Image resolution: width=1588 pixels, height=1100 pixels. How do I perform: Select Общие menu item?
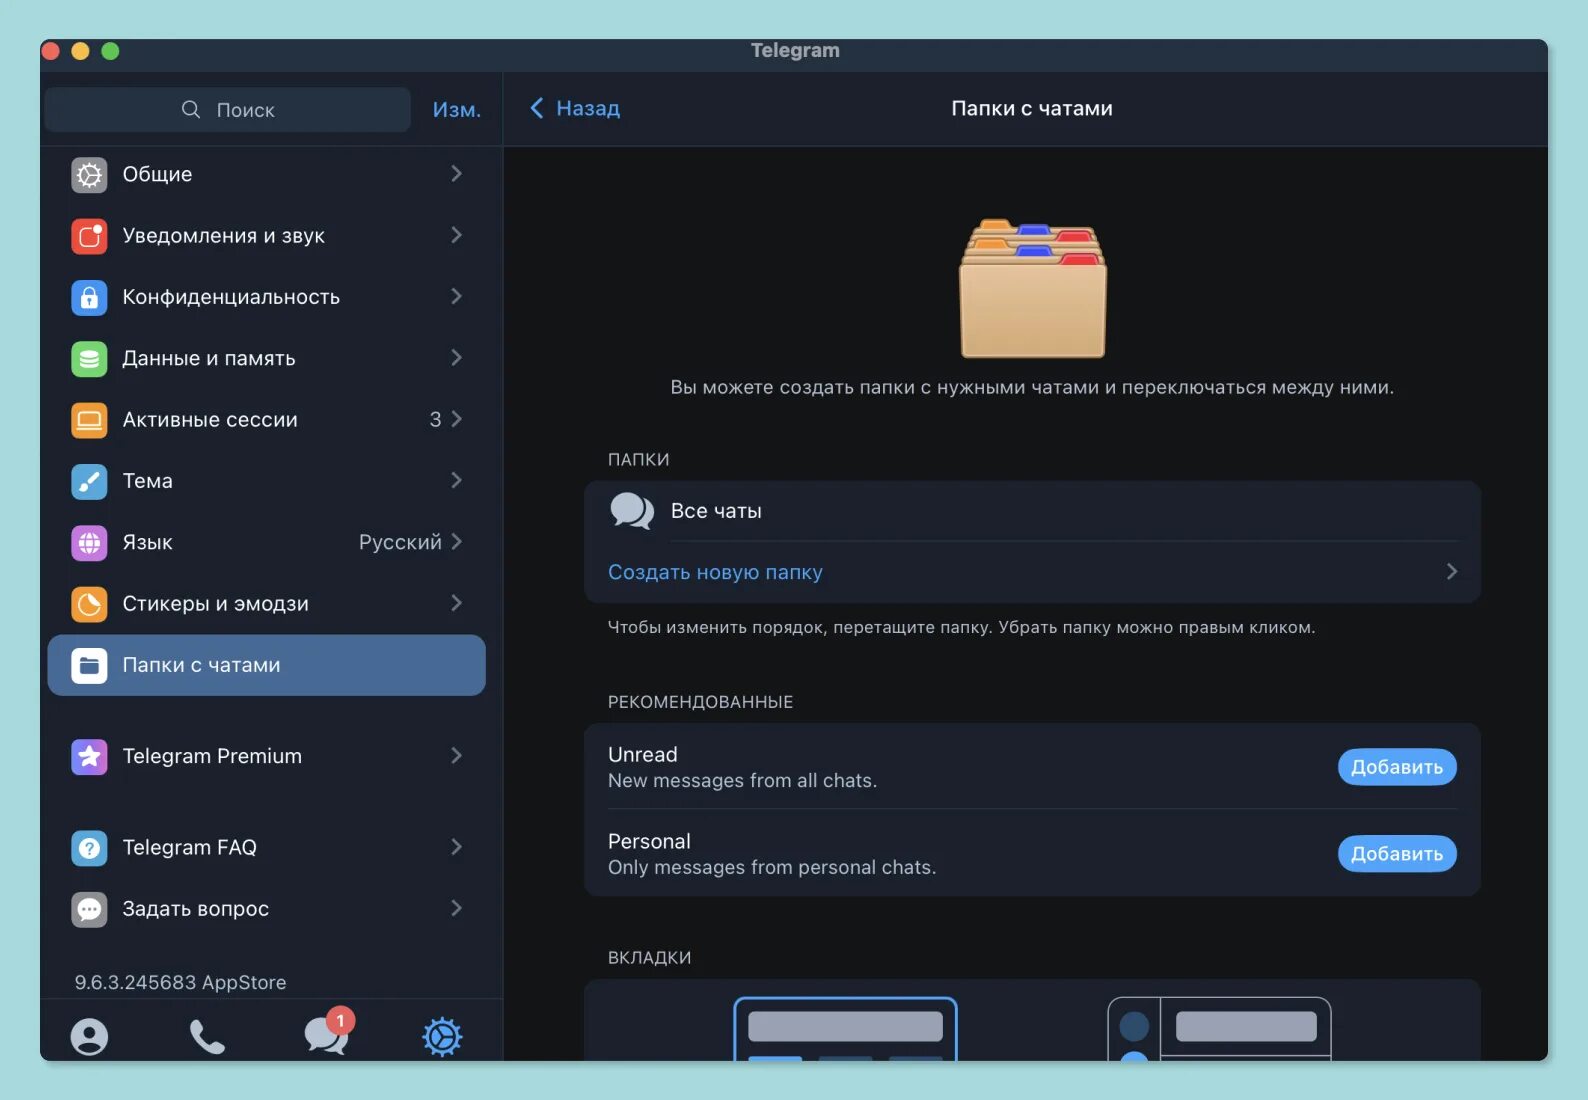coord(266,174)
